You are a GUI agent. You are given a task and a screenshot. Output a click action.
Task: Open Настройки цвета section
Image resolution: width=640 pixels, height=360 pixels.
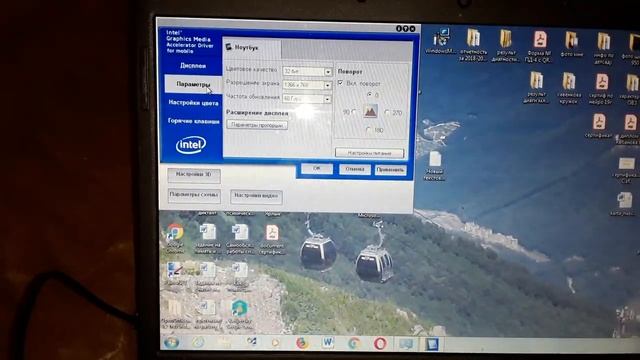click(193, 103)
